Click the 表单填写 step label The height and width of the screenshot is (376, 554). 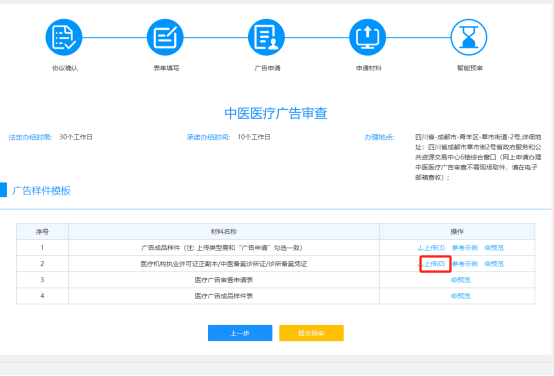(x=166, y=68)
